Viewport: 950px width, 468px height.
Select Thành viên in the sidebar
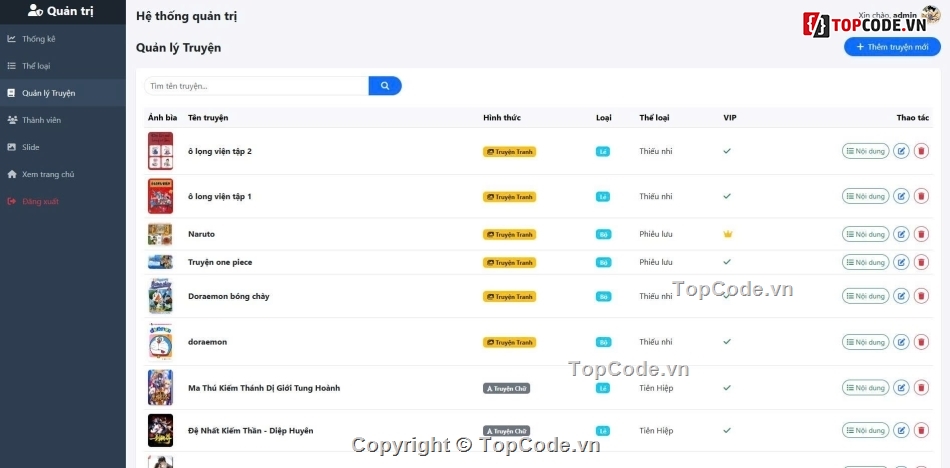[x=41, y=120]
